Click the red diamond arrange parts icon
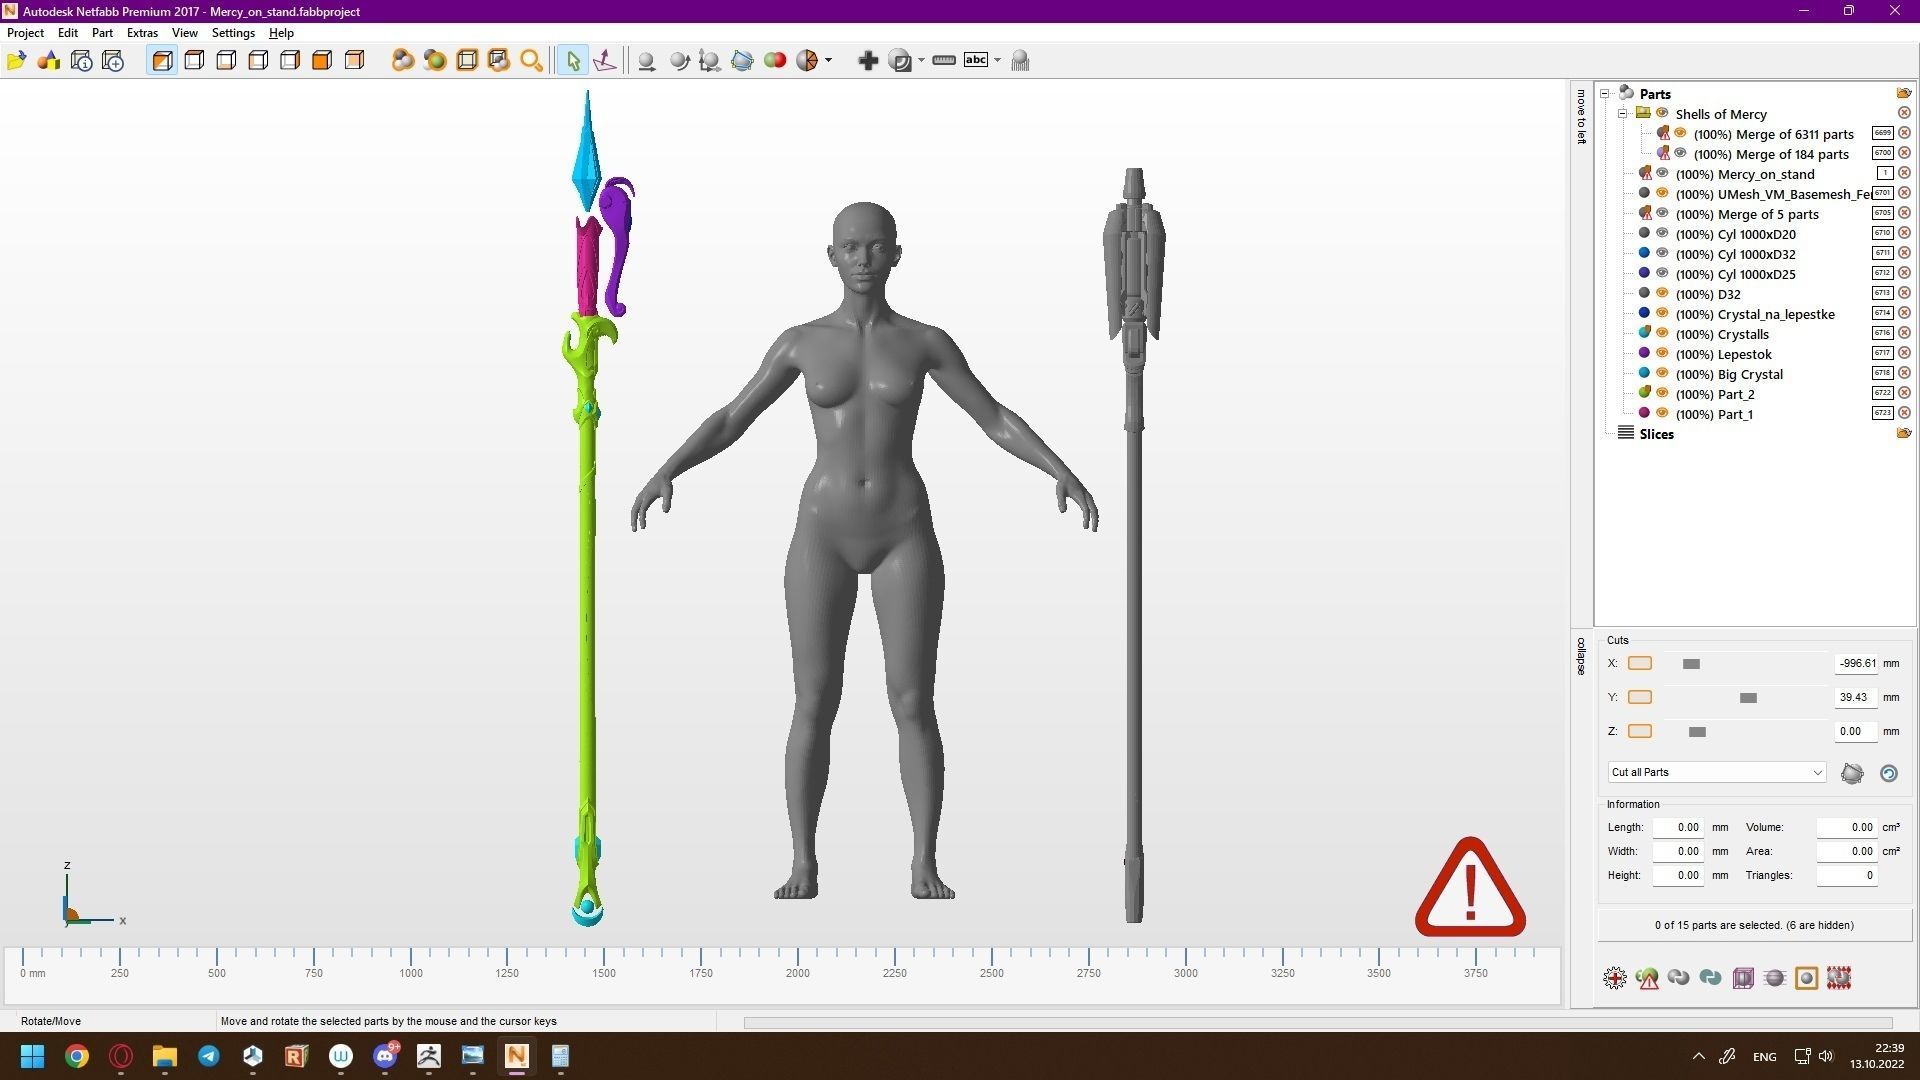This screenshot has height=1080, width=1920. tap(1838, 978)
